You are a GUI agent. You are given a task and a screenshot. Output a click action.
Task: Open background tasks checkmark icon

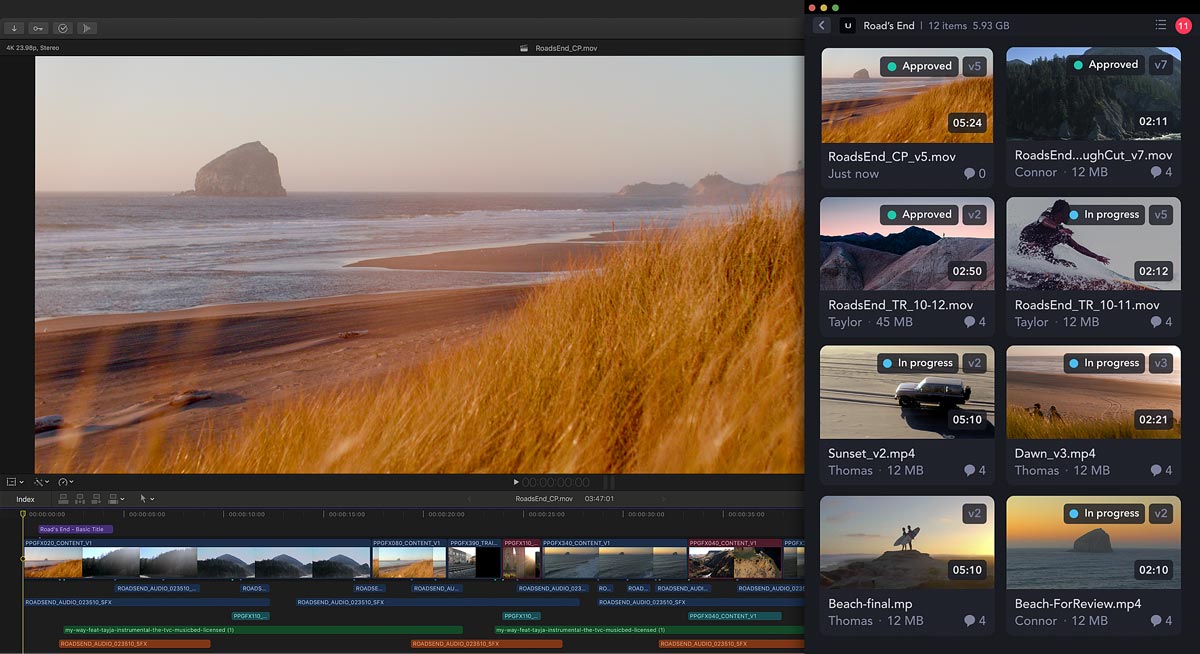pos(62,28)
